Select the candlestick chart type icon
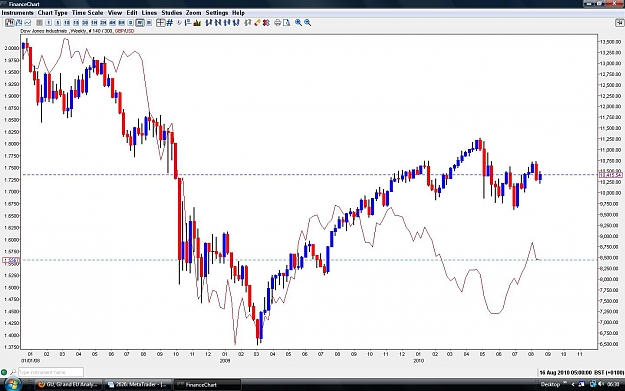 click(10, 23)
